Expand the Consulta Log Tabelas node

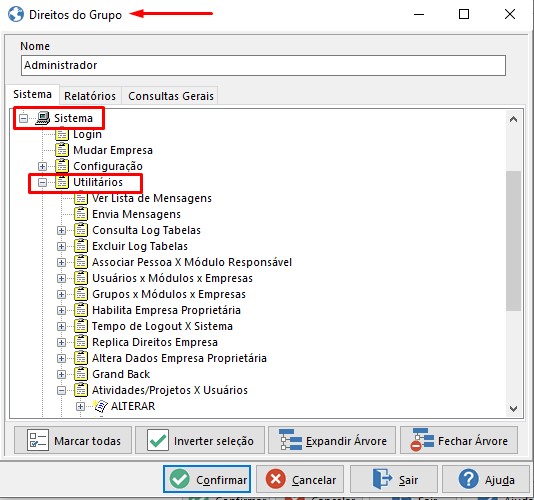[61, 230]
